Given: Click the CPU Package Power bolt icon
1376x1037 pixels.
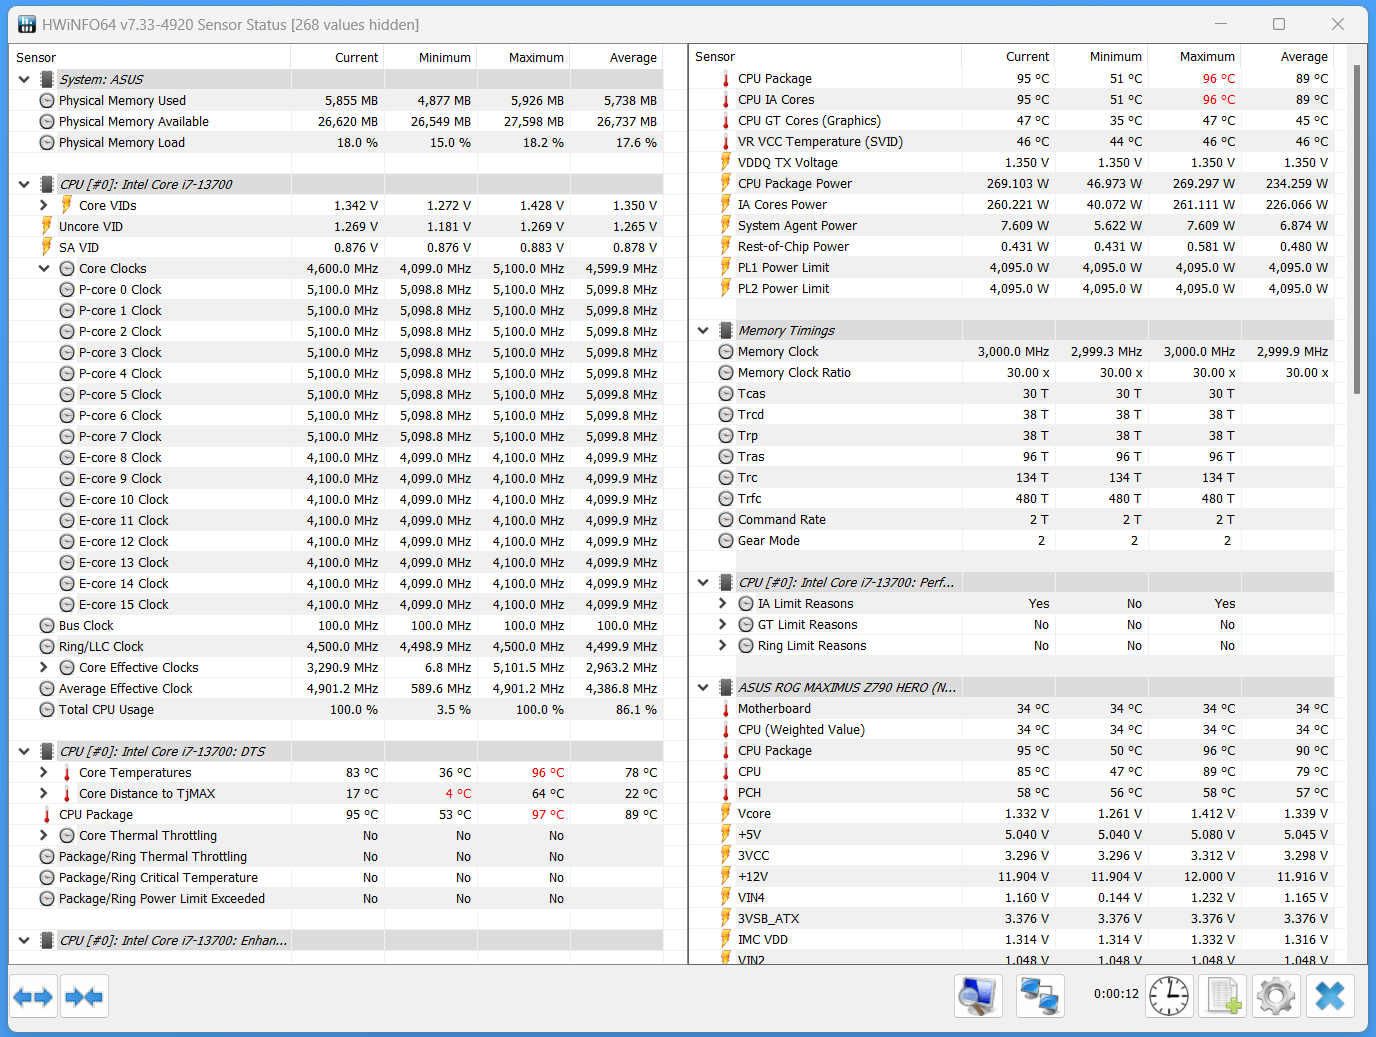Looking at the screenshot, I should (x=726, y=183).
